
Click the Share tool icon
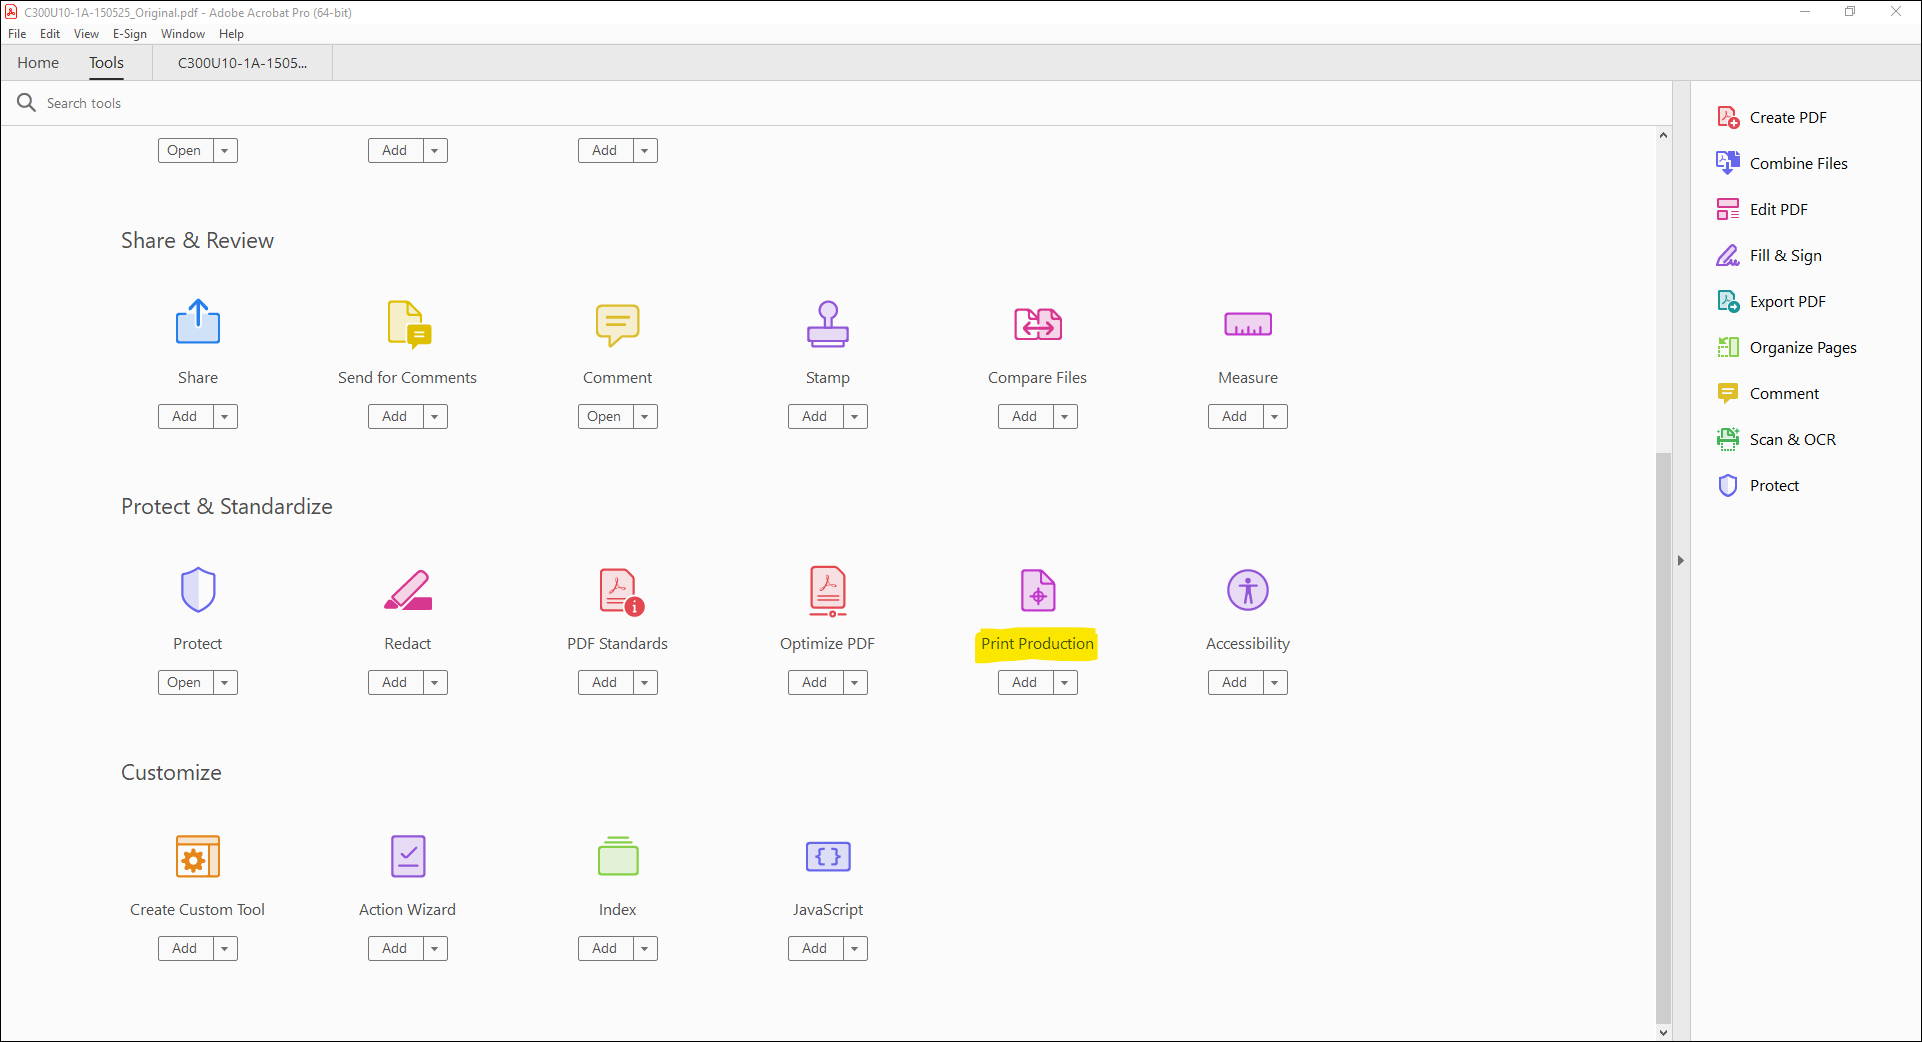click(x=198, y=322)
